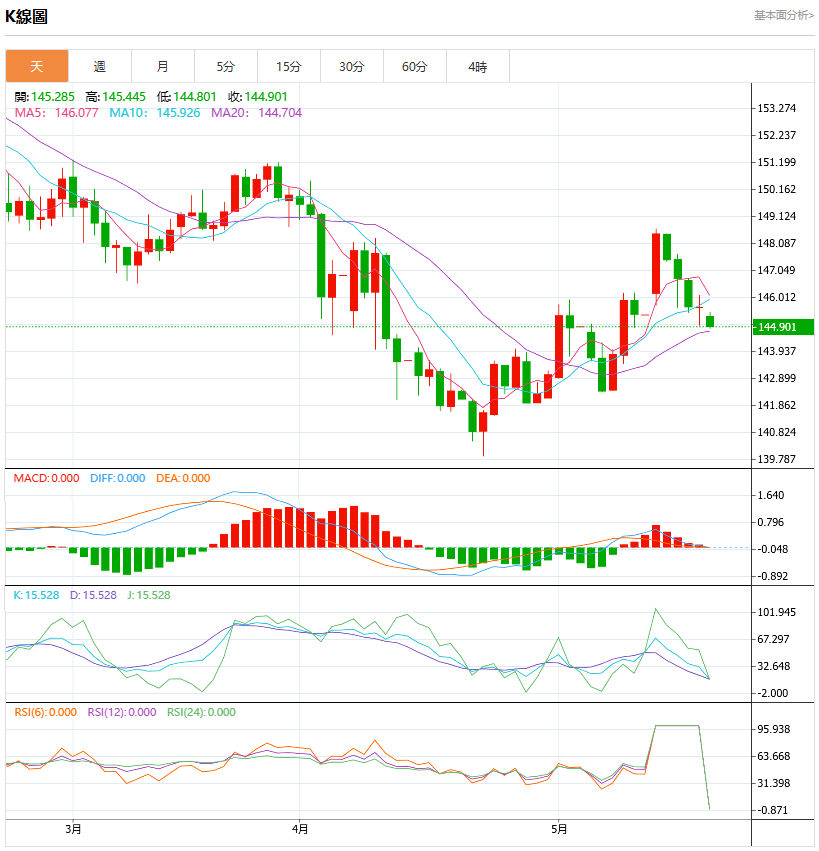
Task: Open the 5分 interval tab
Action: tap(226, 66)
